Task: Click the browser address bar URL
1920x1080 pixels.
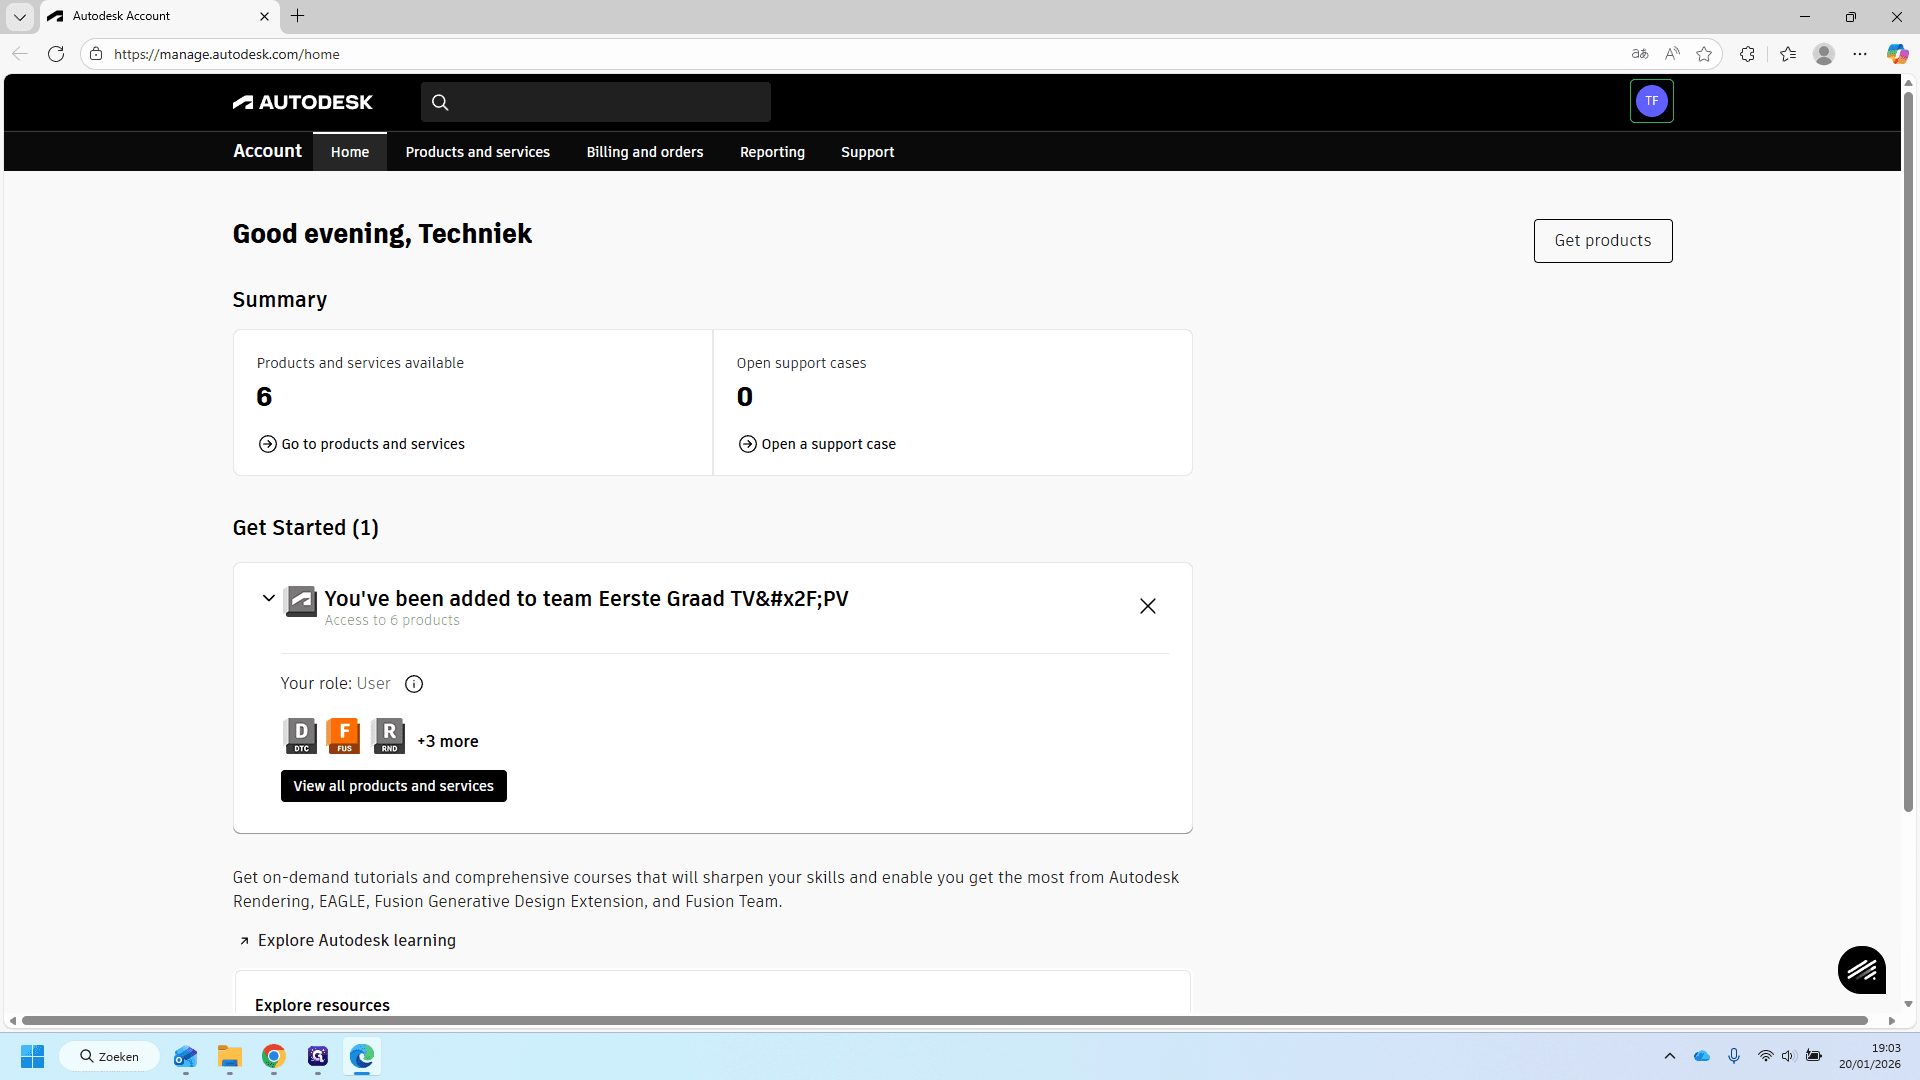Action: pos(227,54)
